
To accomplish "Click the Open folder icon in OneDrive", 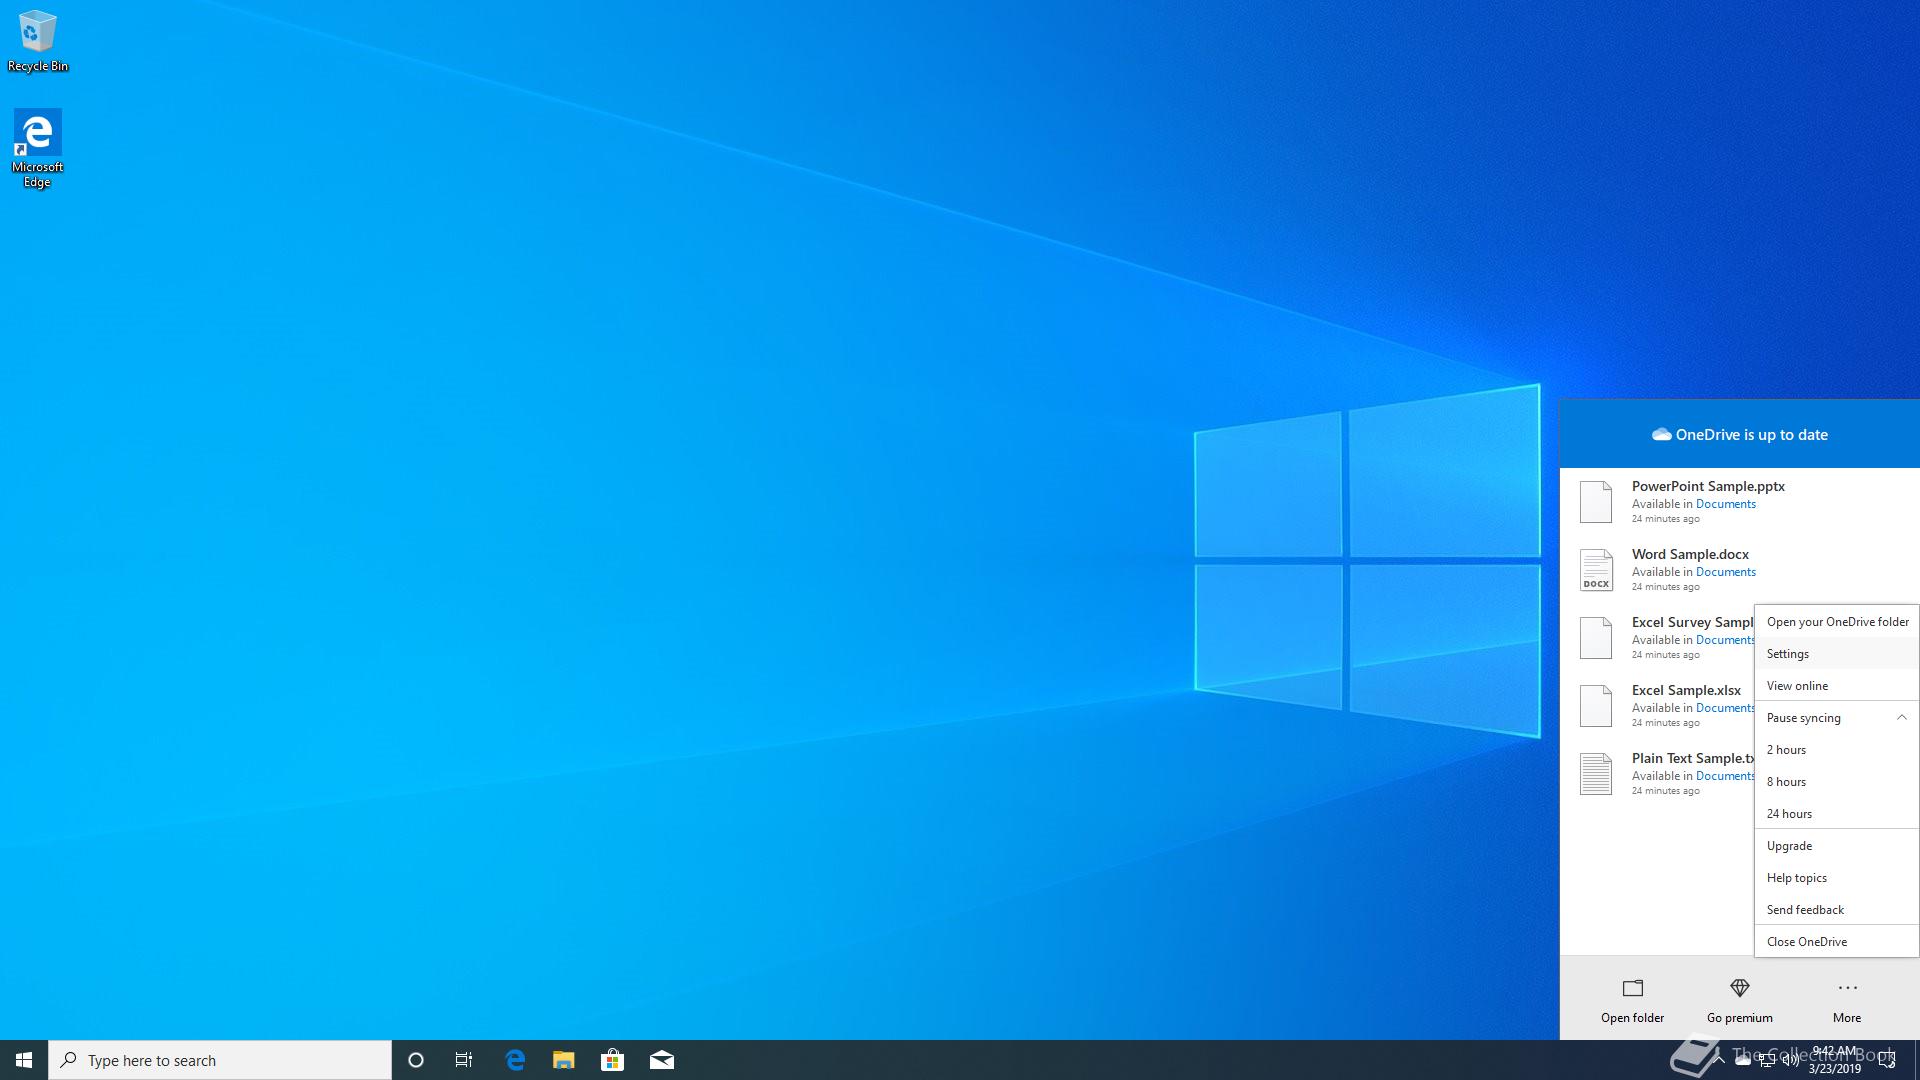I will tap(1632, 988).
